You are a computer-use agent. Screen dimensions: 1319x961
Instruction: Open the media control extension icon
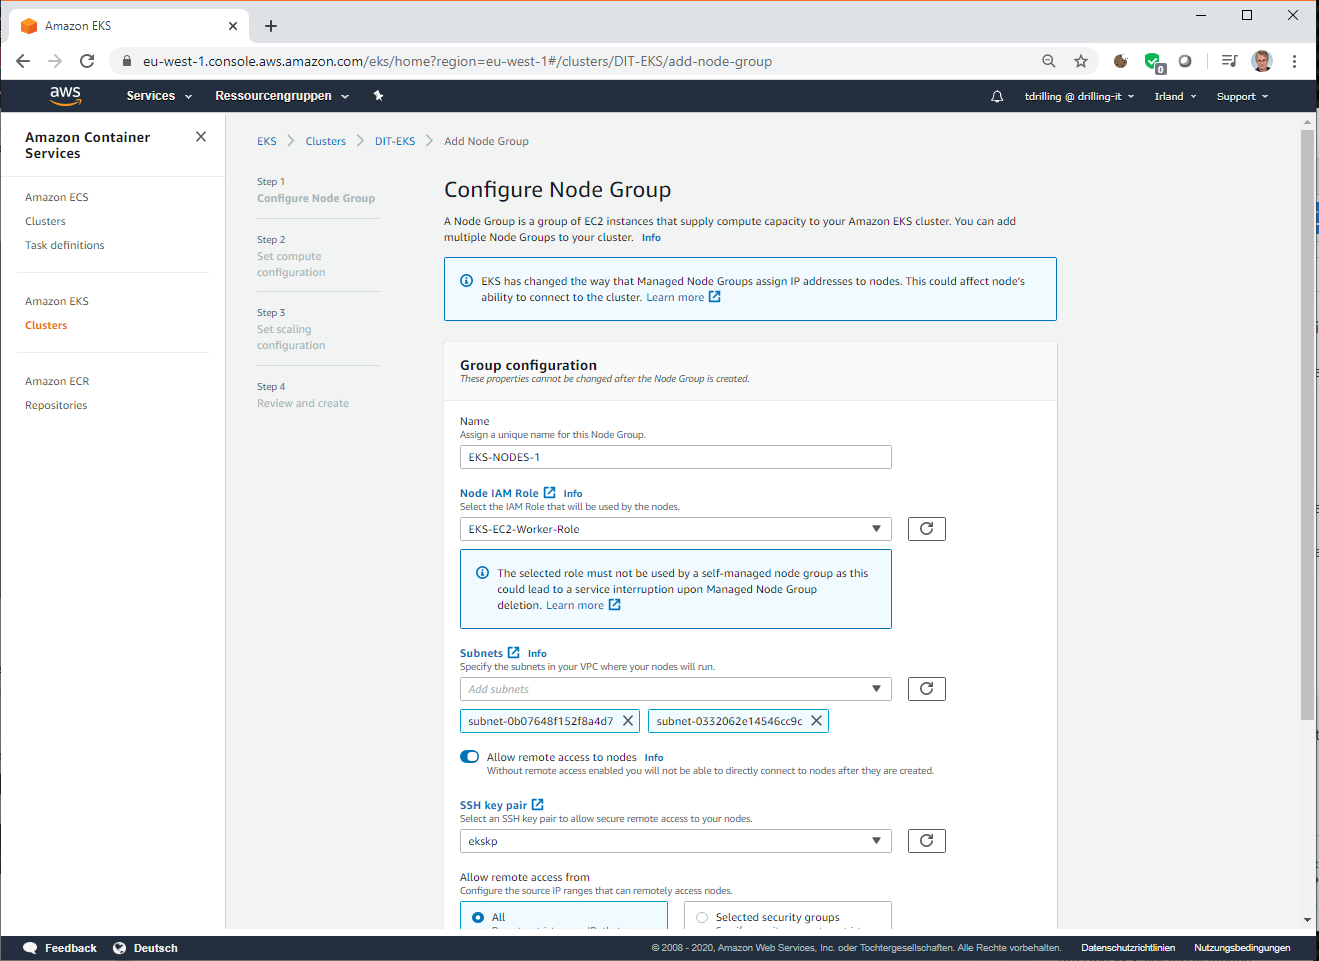(x=1229, y=61)
